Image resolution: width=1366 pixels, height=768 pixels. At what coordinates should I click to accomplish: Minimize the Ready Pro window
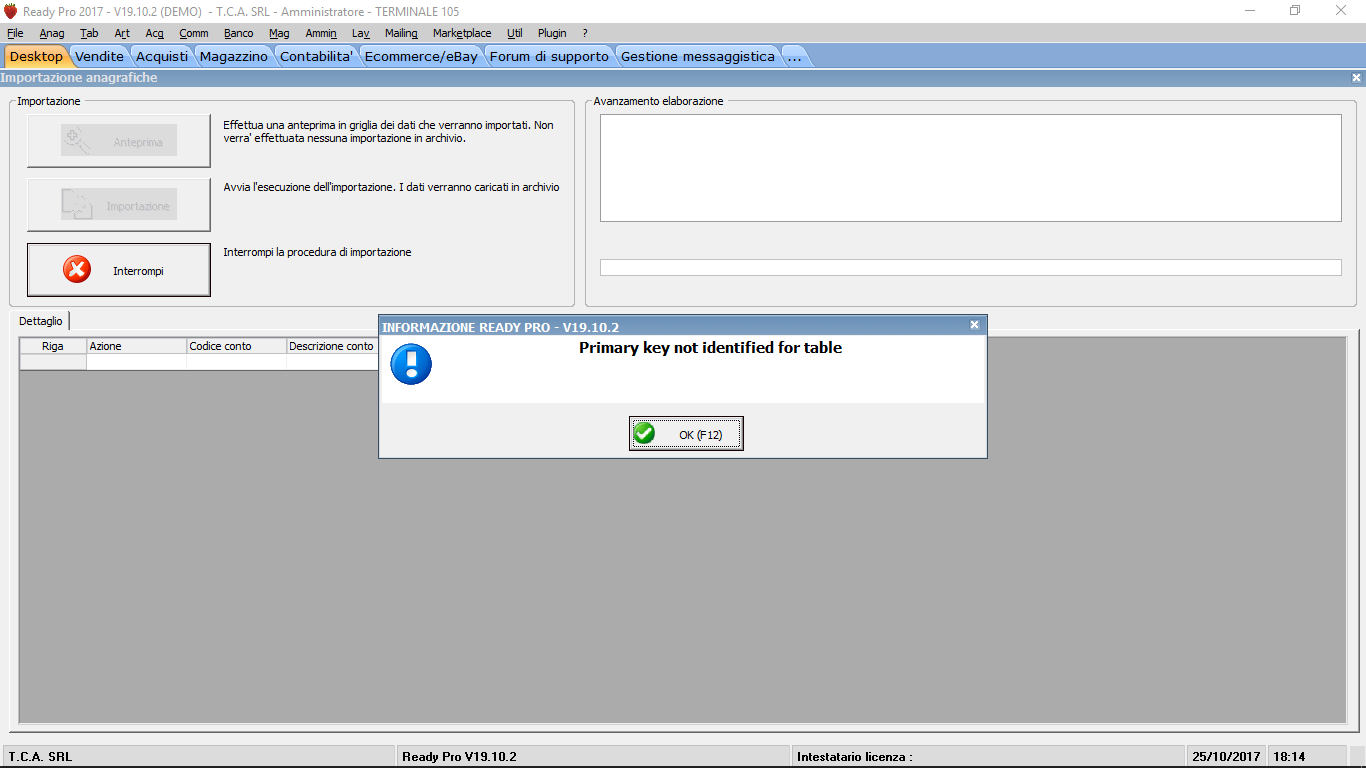[1250, 11]
